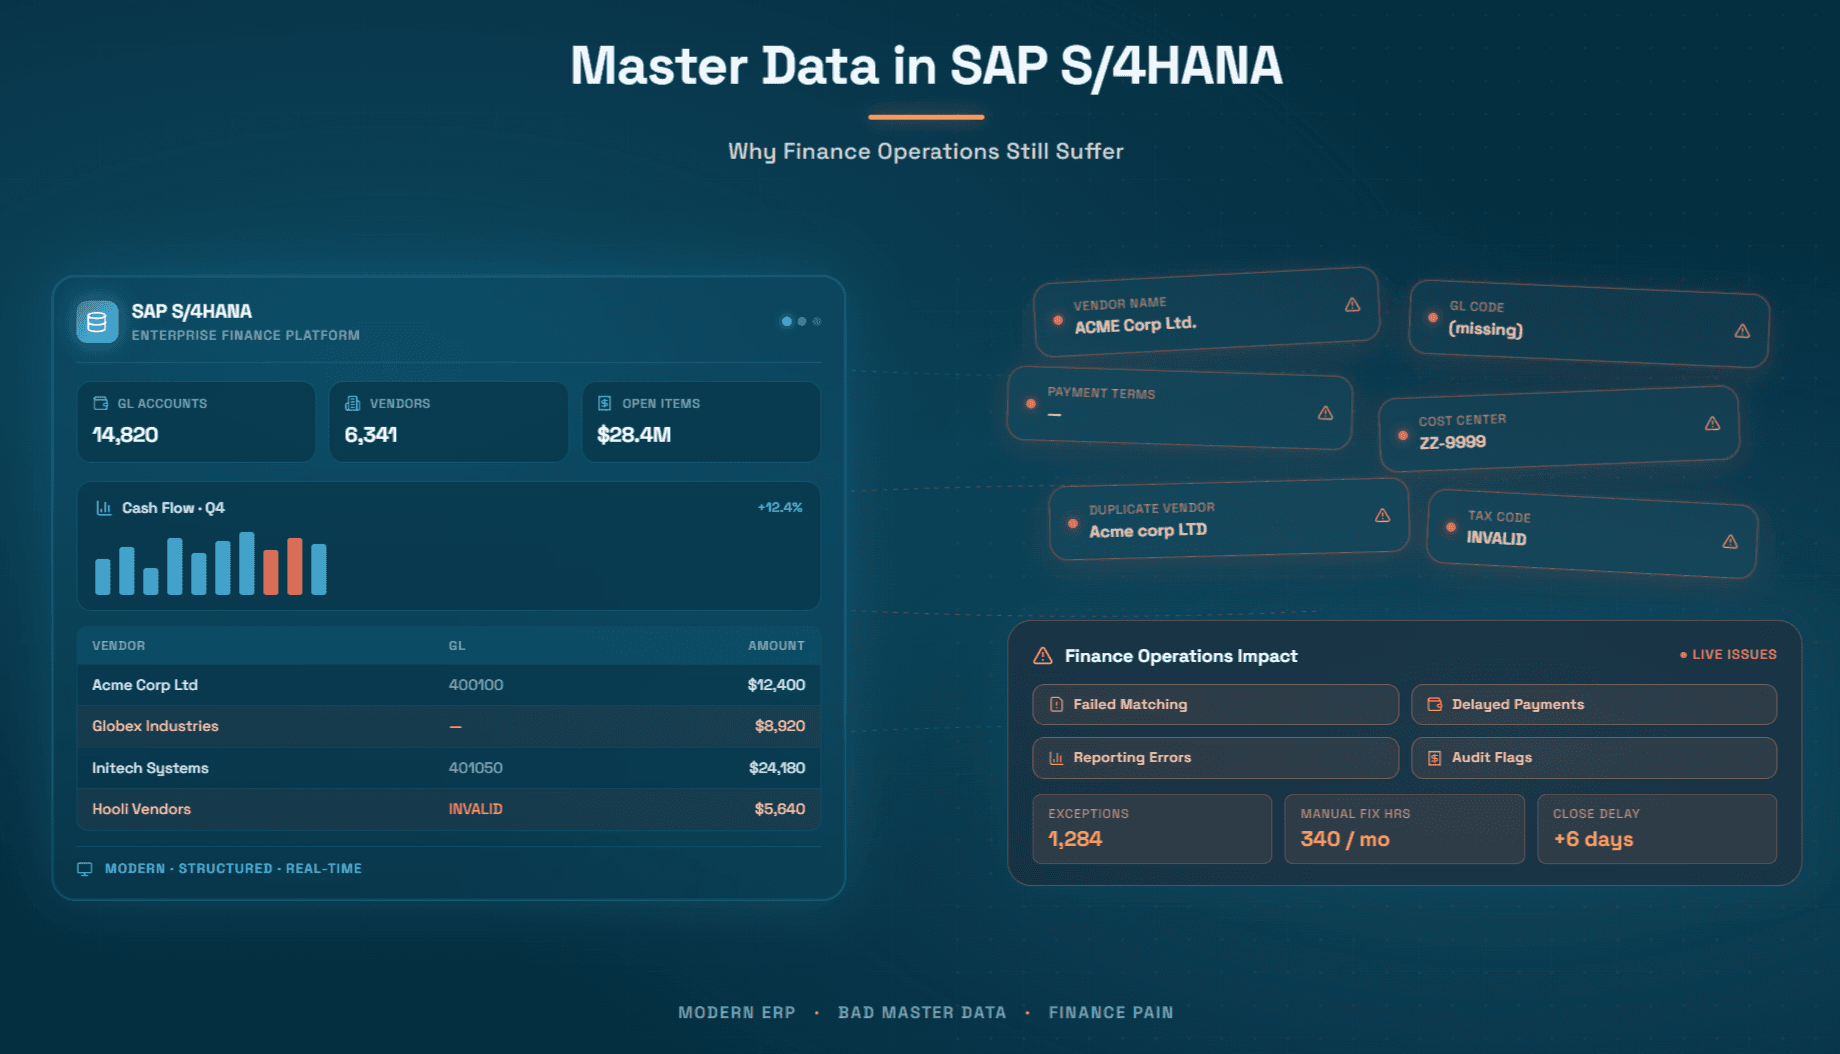
Task: Click GL value 400100
Action: pos(475,685)
